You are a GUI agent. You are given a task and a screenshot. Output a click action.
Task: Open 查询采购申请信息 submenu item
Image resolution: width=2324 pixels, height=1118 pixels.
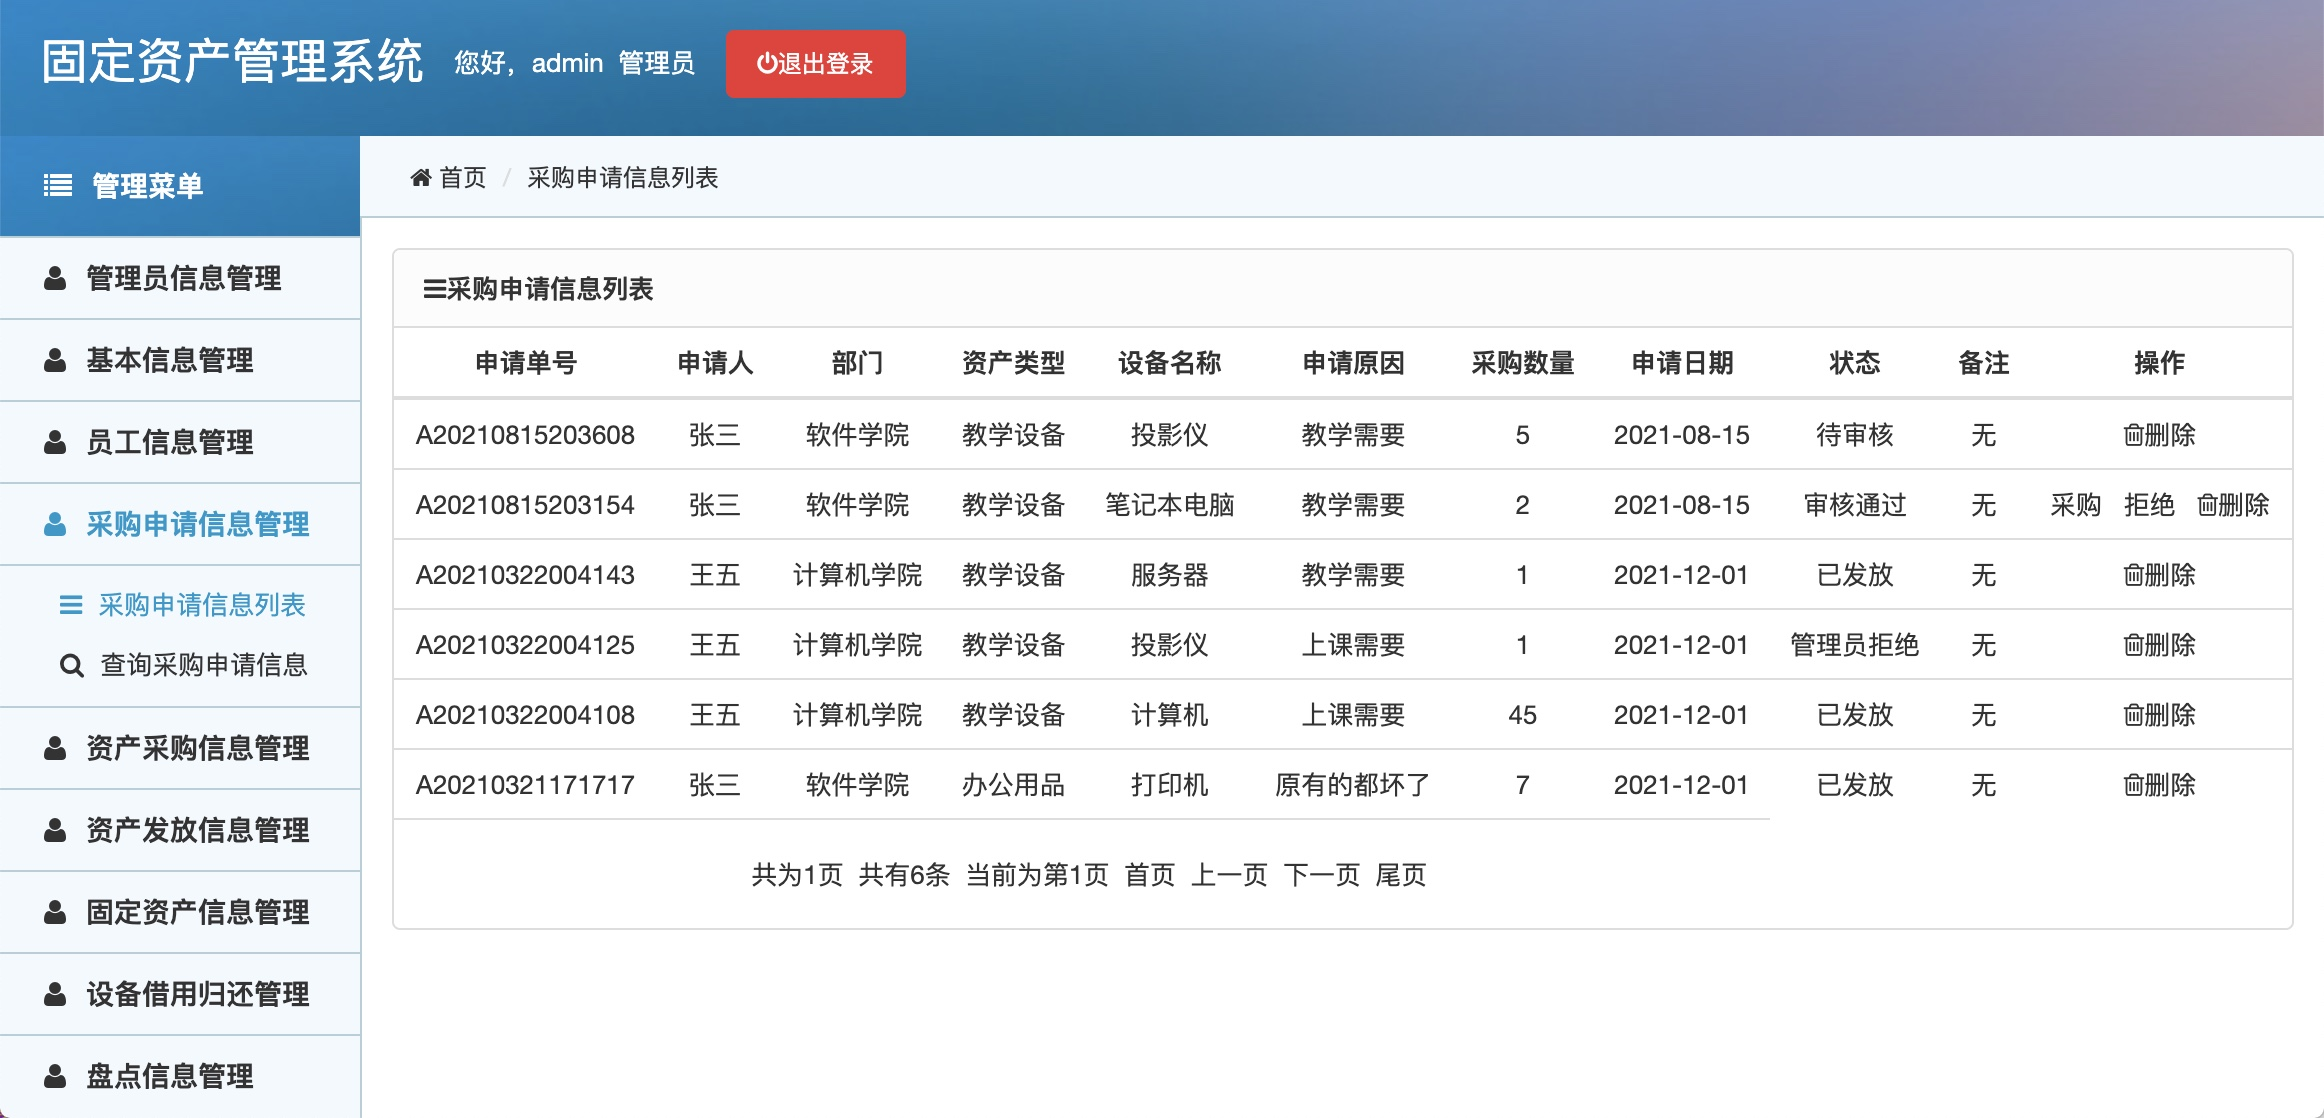pos(204,665)
